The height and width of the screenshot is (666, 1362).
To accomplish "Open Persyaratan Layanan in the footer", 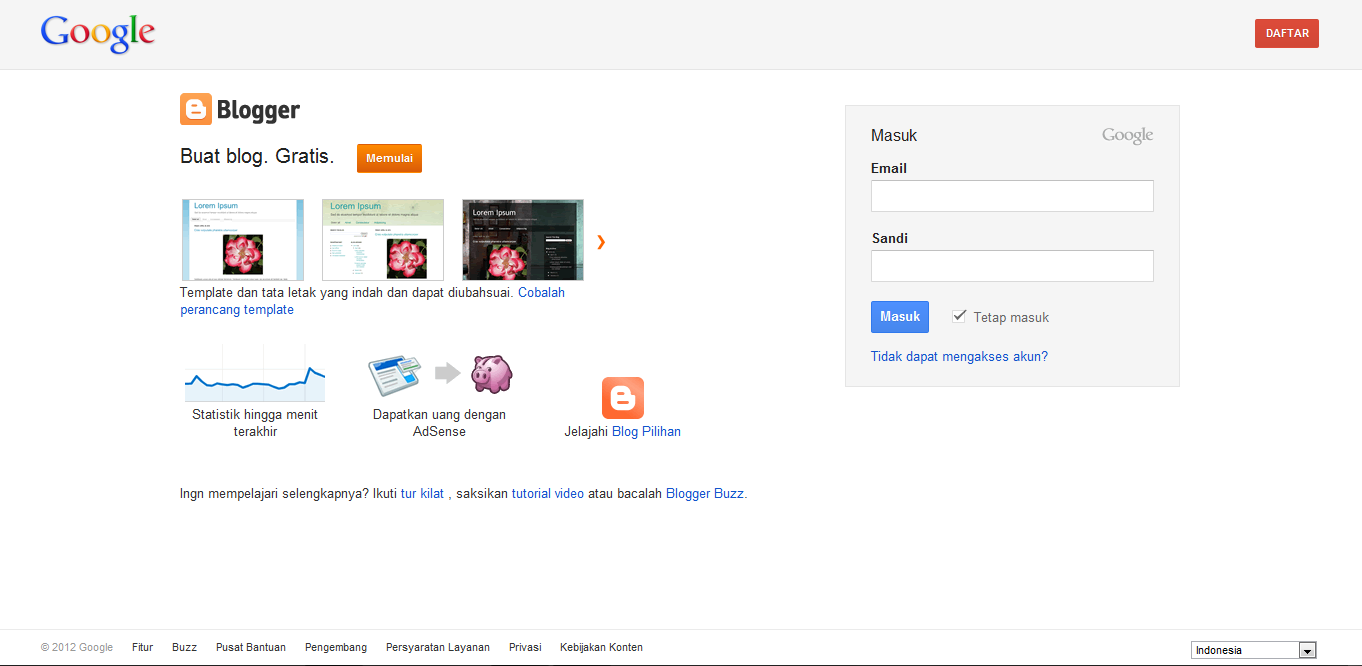I will 438,647.
